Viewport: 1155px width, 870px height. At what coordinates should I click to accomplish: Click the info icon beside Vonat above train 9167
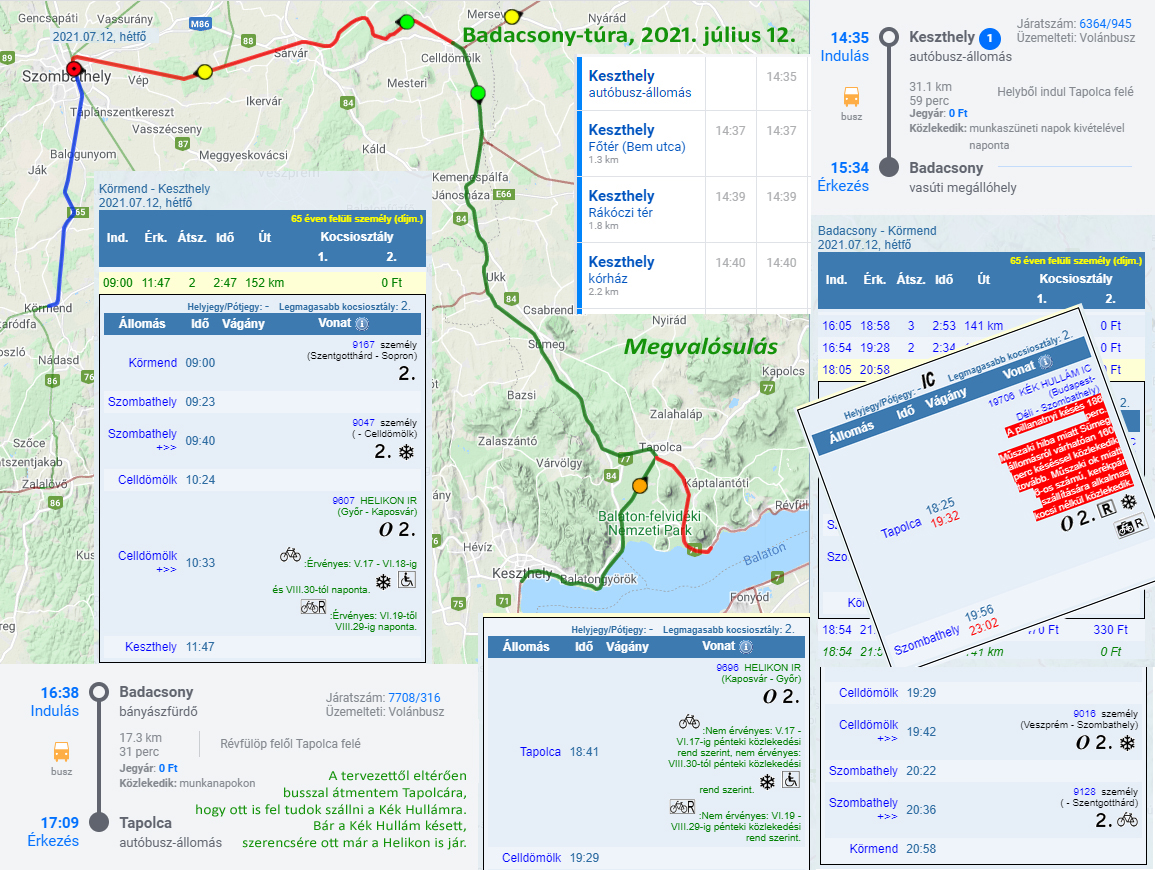362,324
